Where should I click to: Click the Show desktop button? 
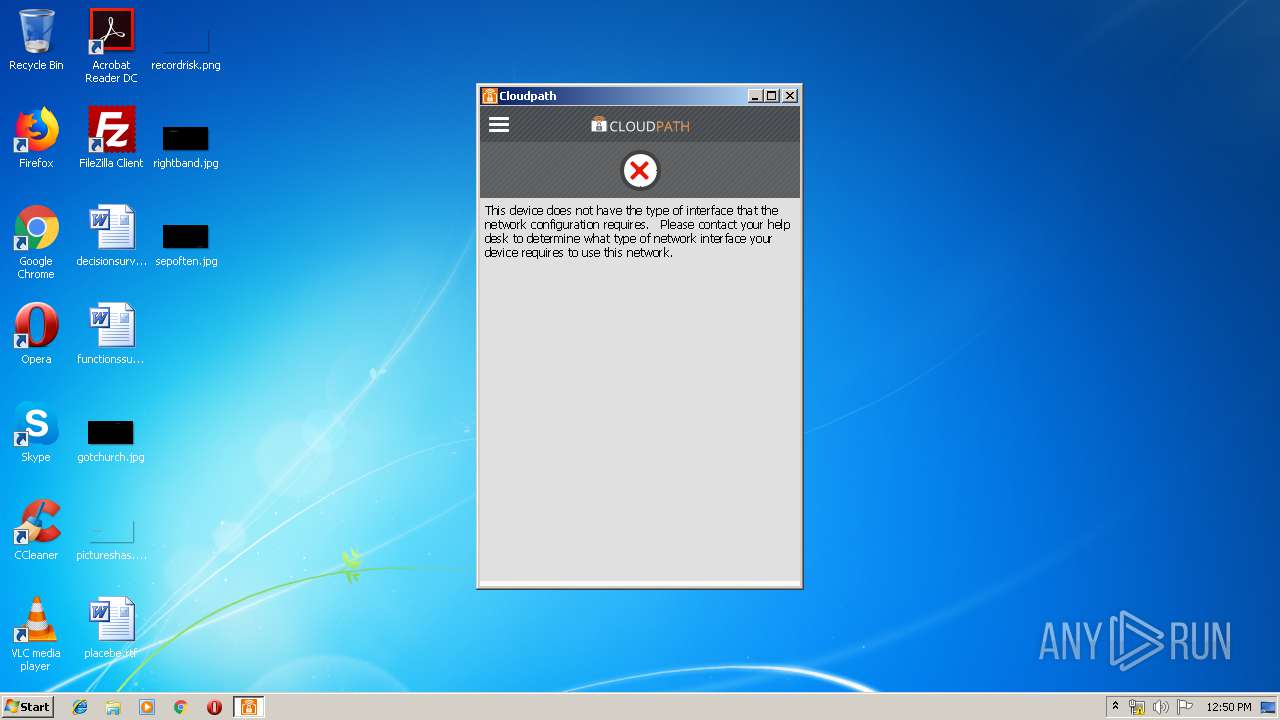click(x=1269, y=707)
